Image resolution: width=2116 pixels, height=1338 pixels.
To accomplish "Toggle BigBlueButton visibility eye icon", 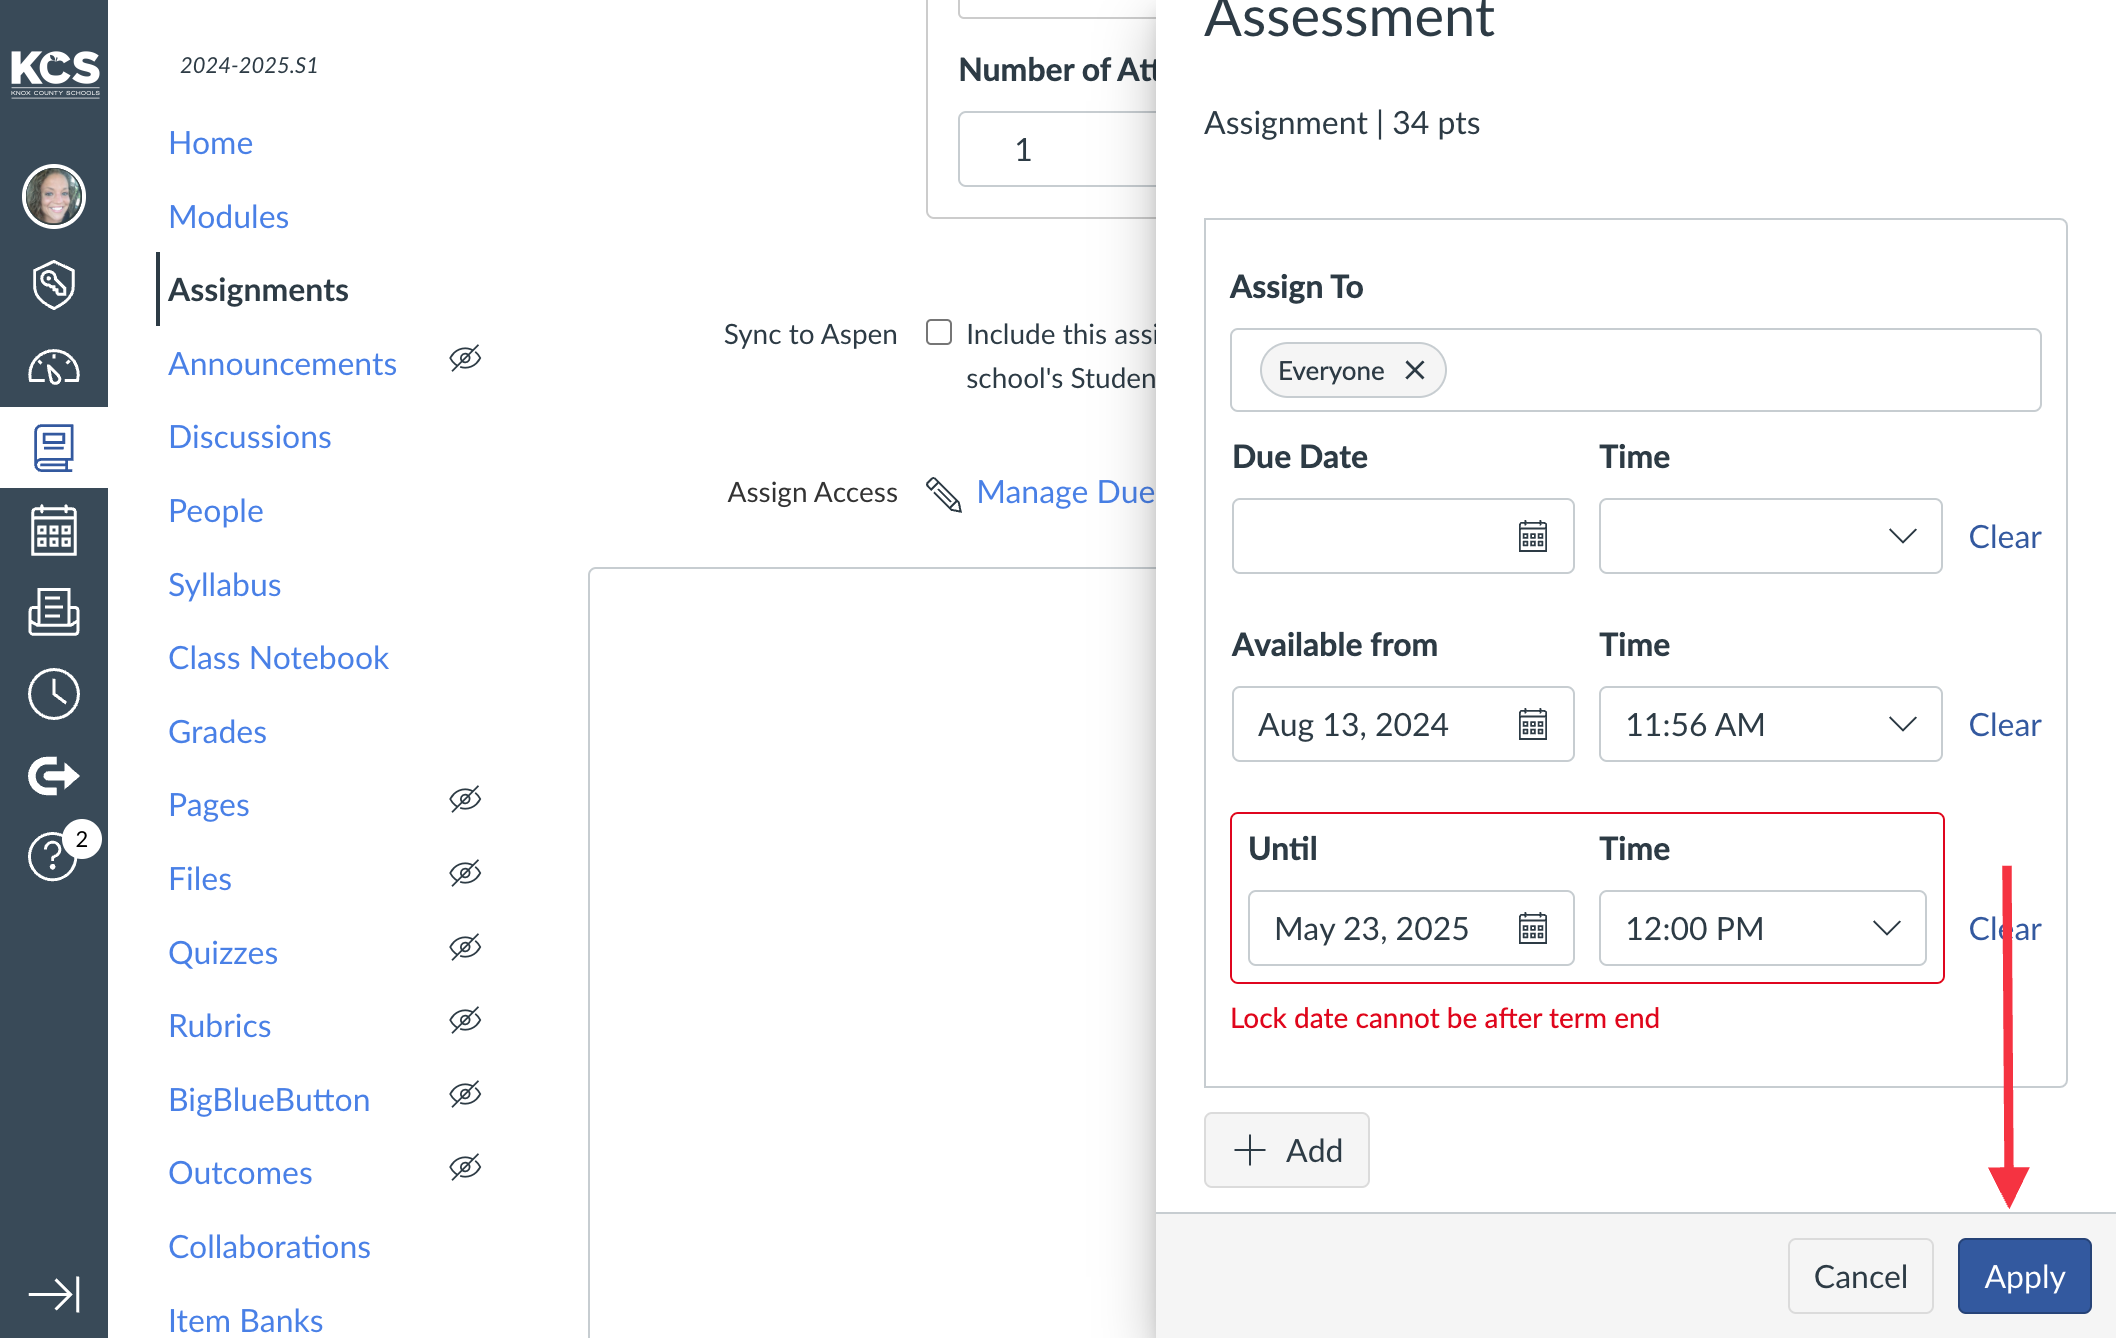I will point(465,1094).
